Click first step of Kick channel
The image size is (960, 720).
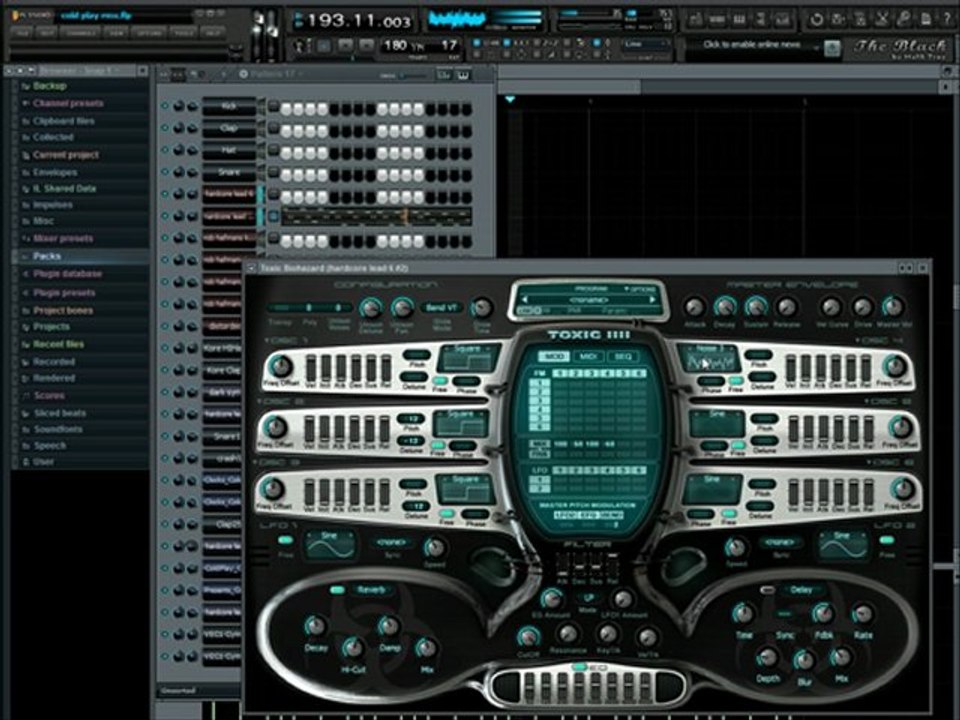coord(286,109)
